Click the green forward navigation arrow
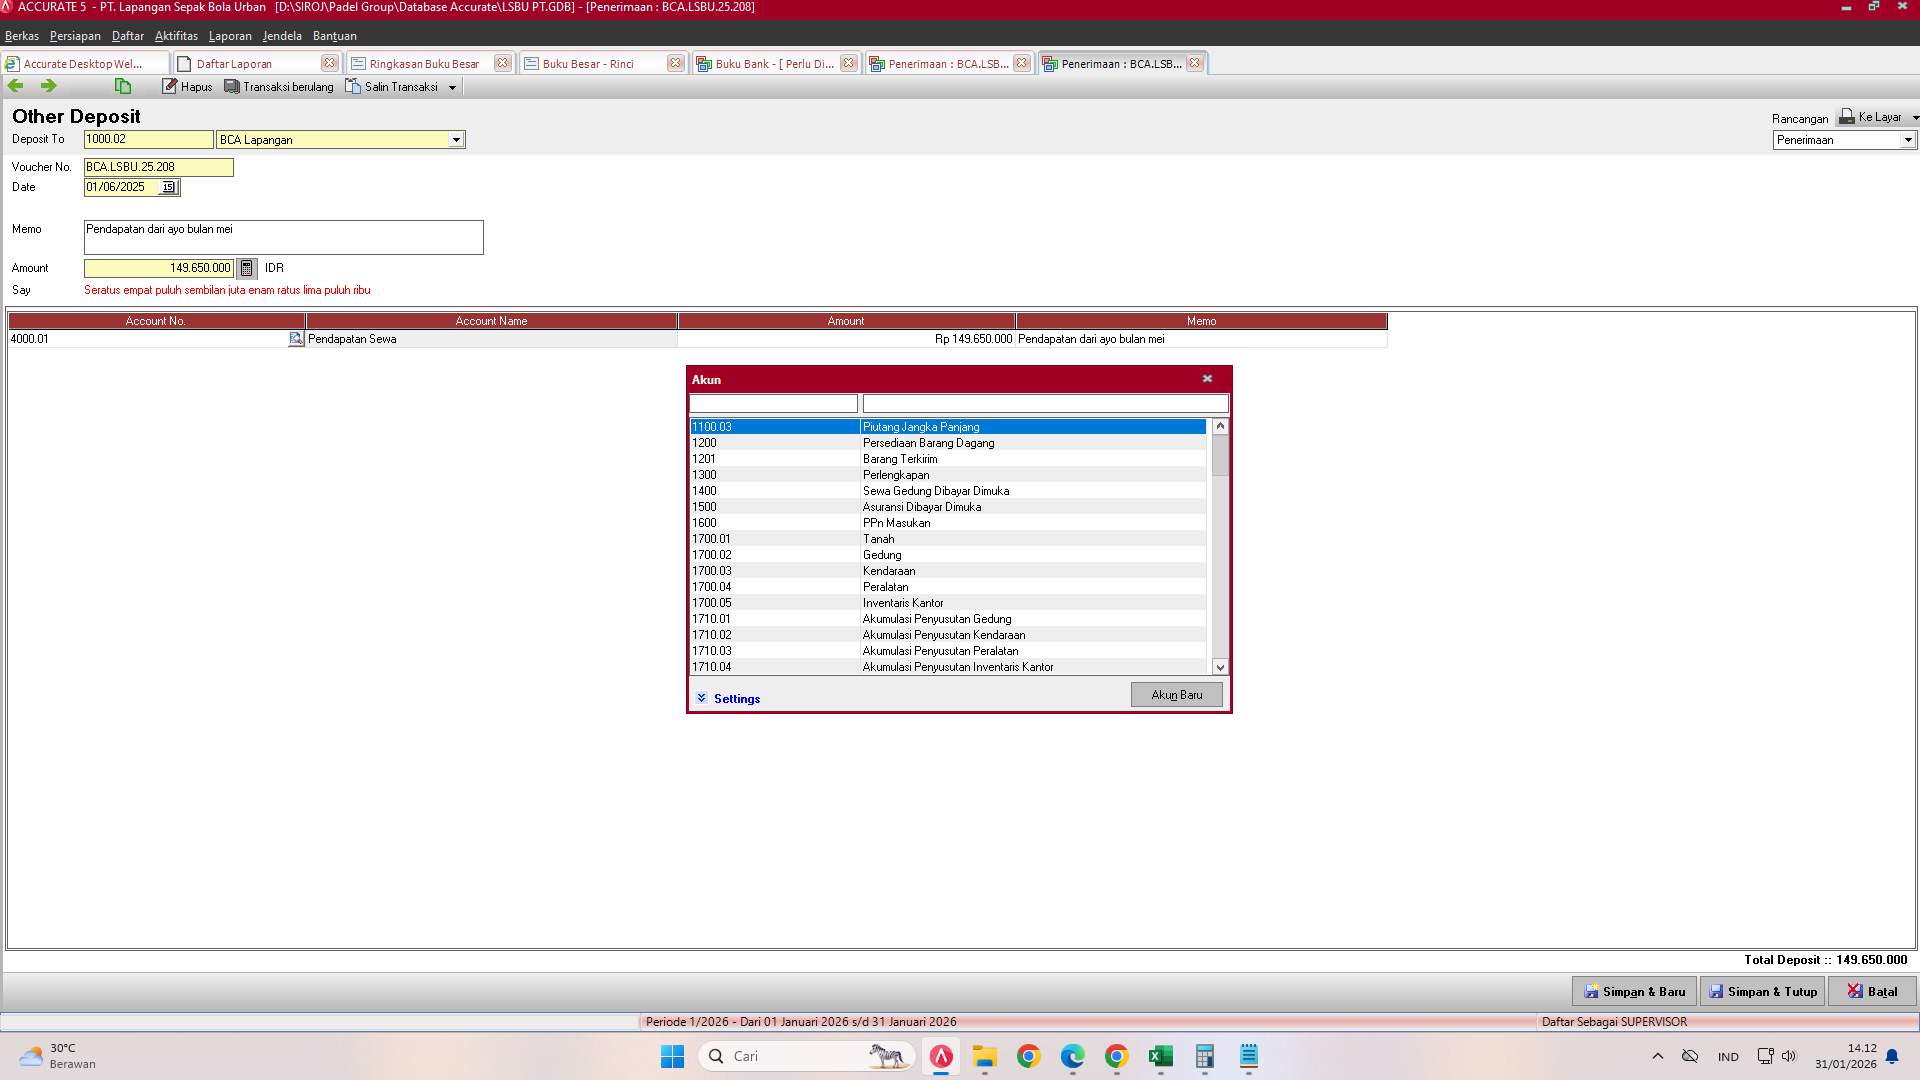Viewport: 1920px width, 1080px height. pos(47,86)
